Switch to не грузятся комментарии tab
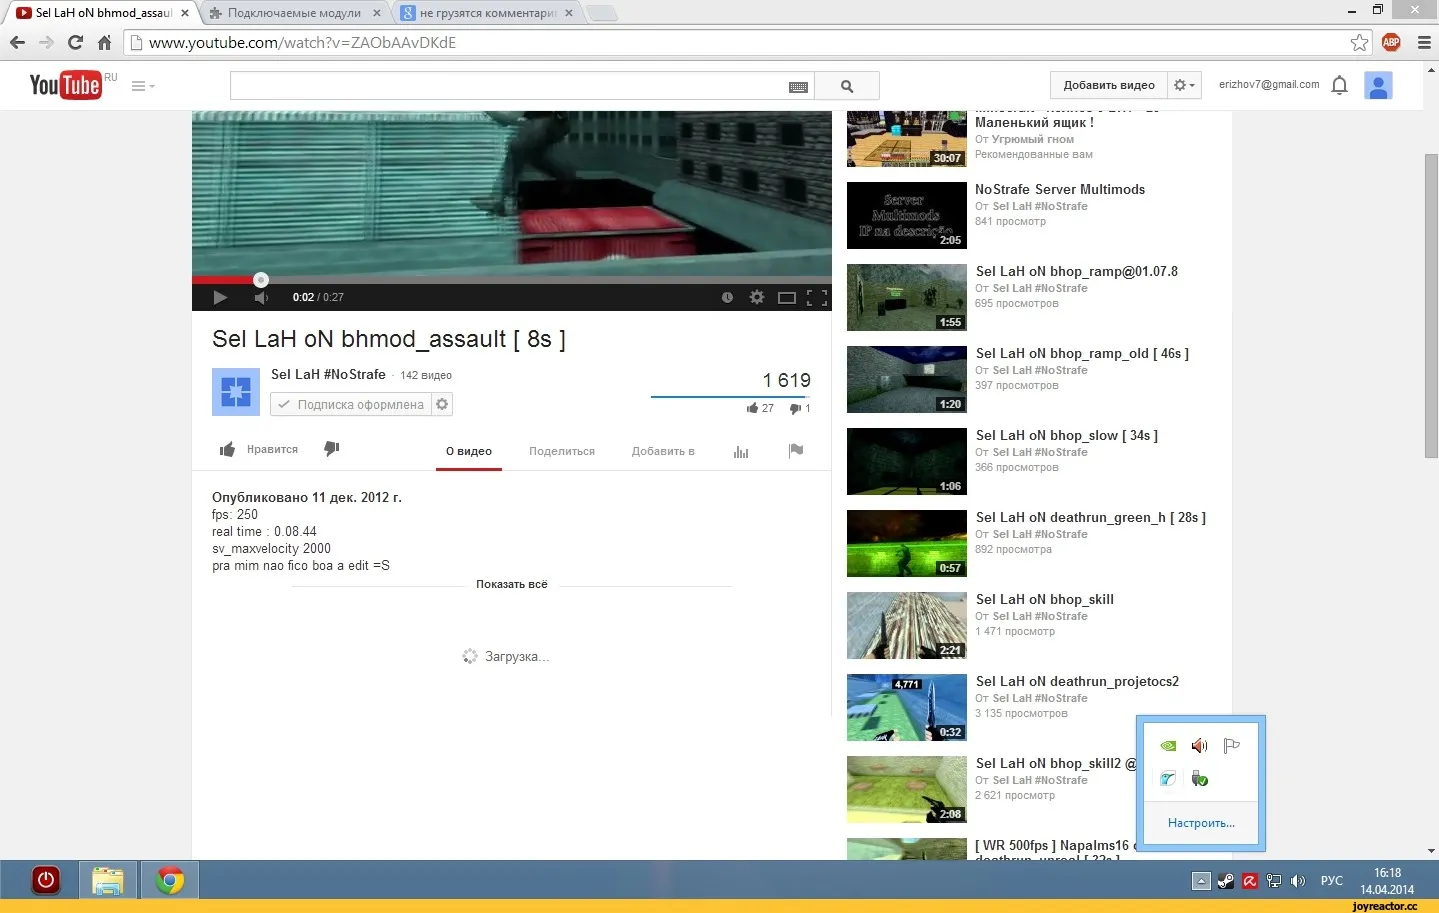This screenshot has height=913, width=1439. coord(488,13)
